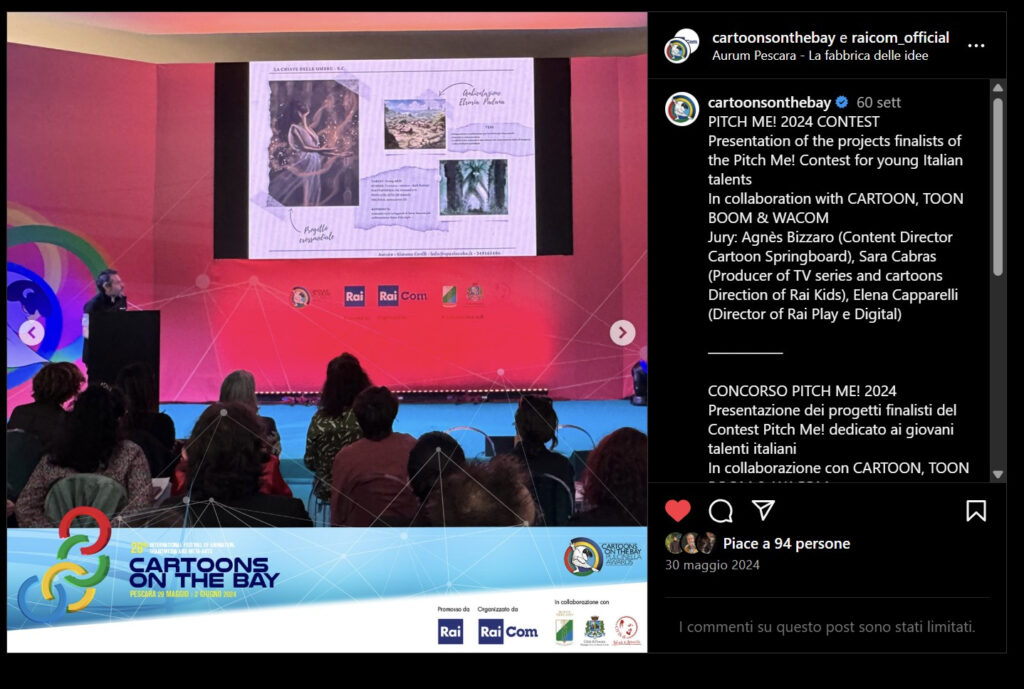
Task: Go to the next carousel photo
Action: click(622, 333)
